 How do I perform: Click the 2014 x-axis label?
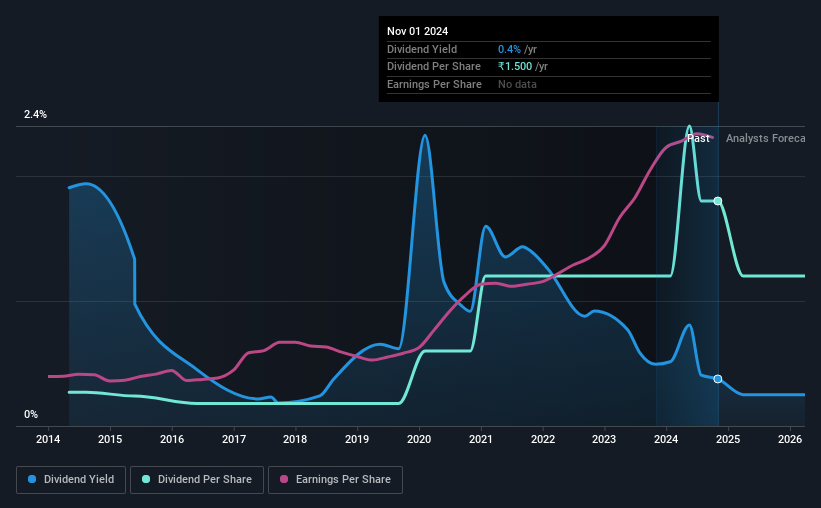point(48,439)
